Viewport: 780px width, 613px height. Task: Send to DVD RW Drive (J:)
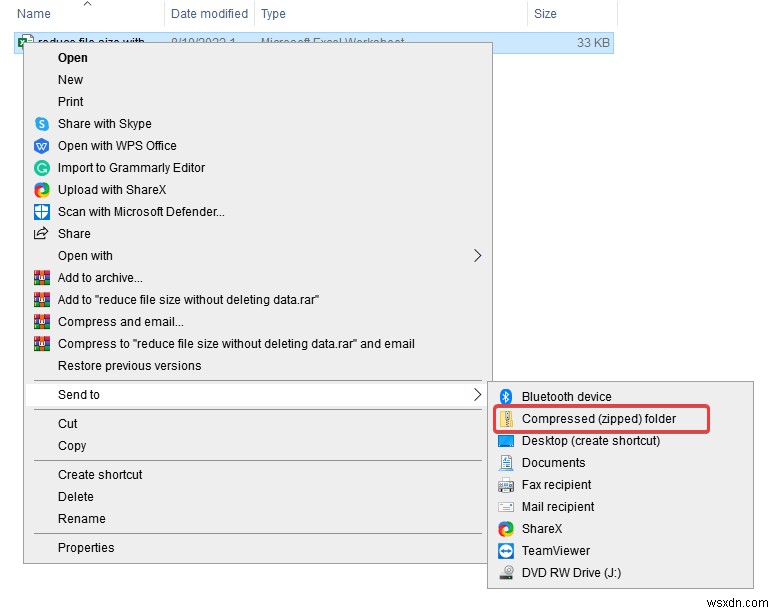tap(620, 573)
